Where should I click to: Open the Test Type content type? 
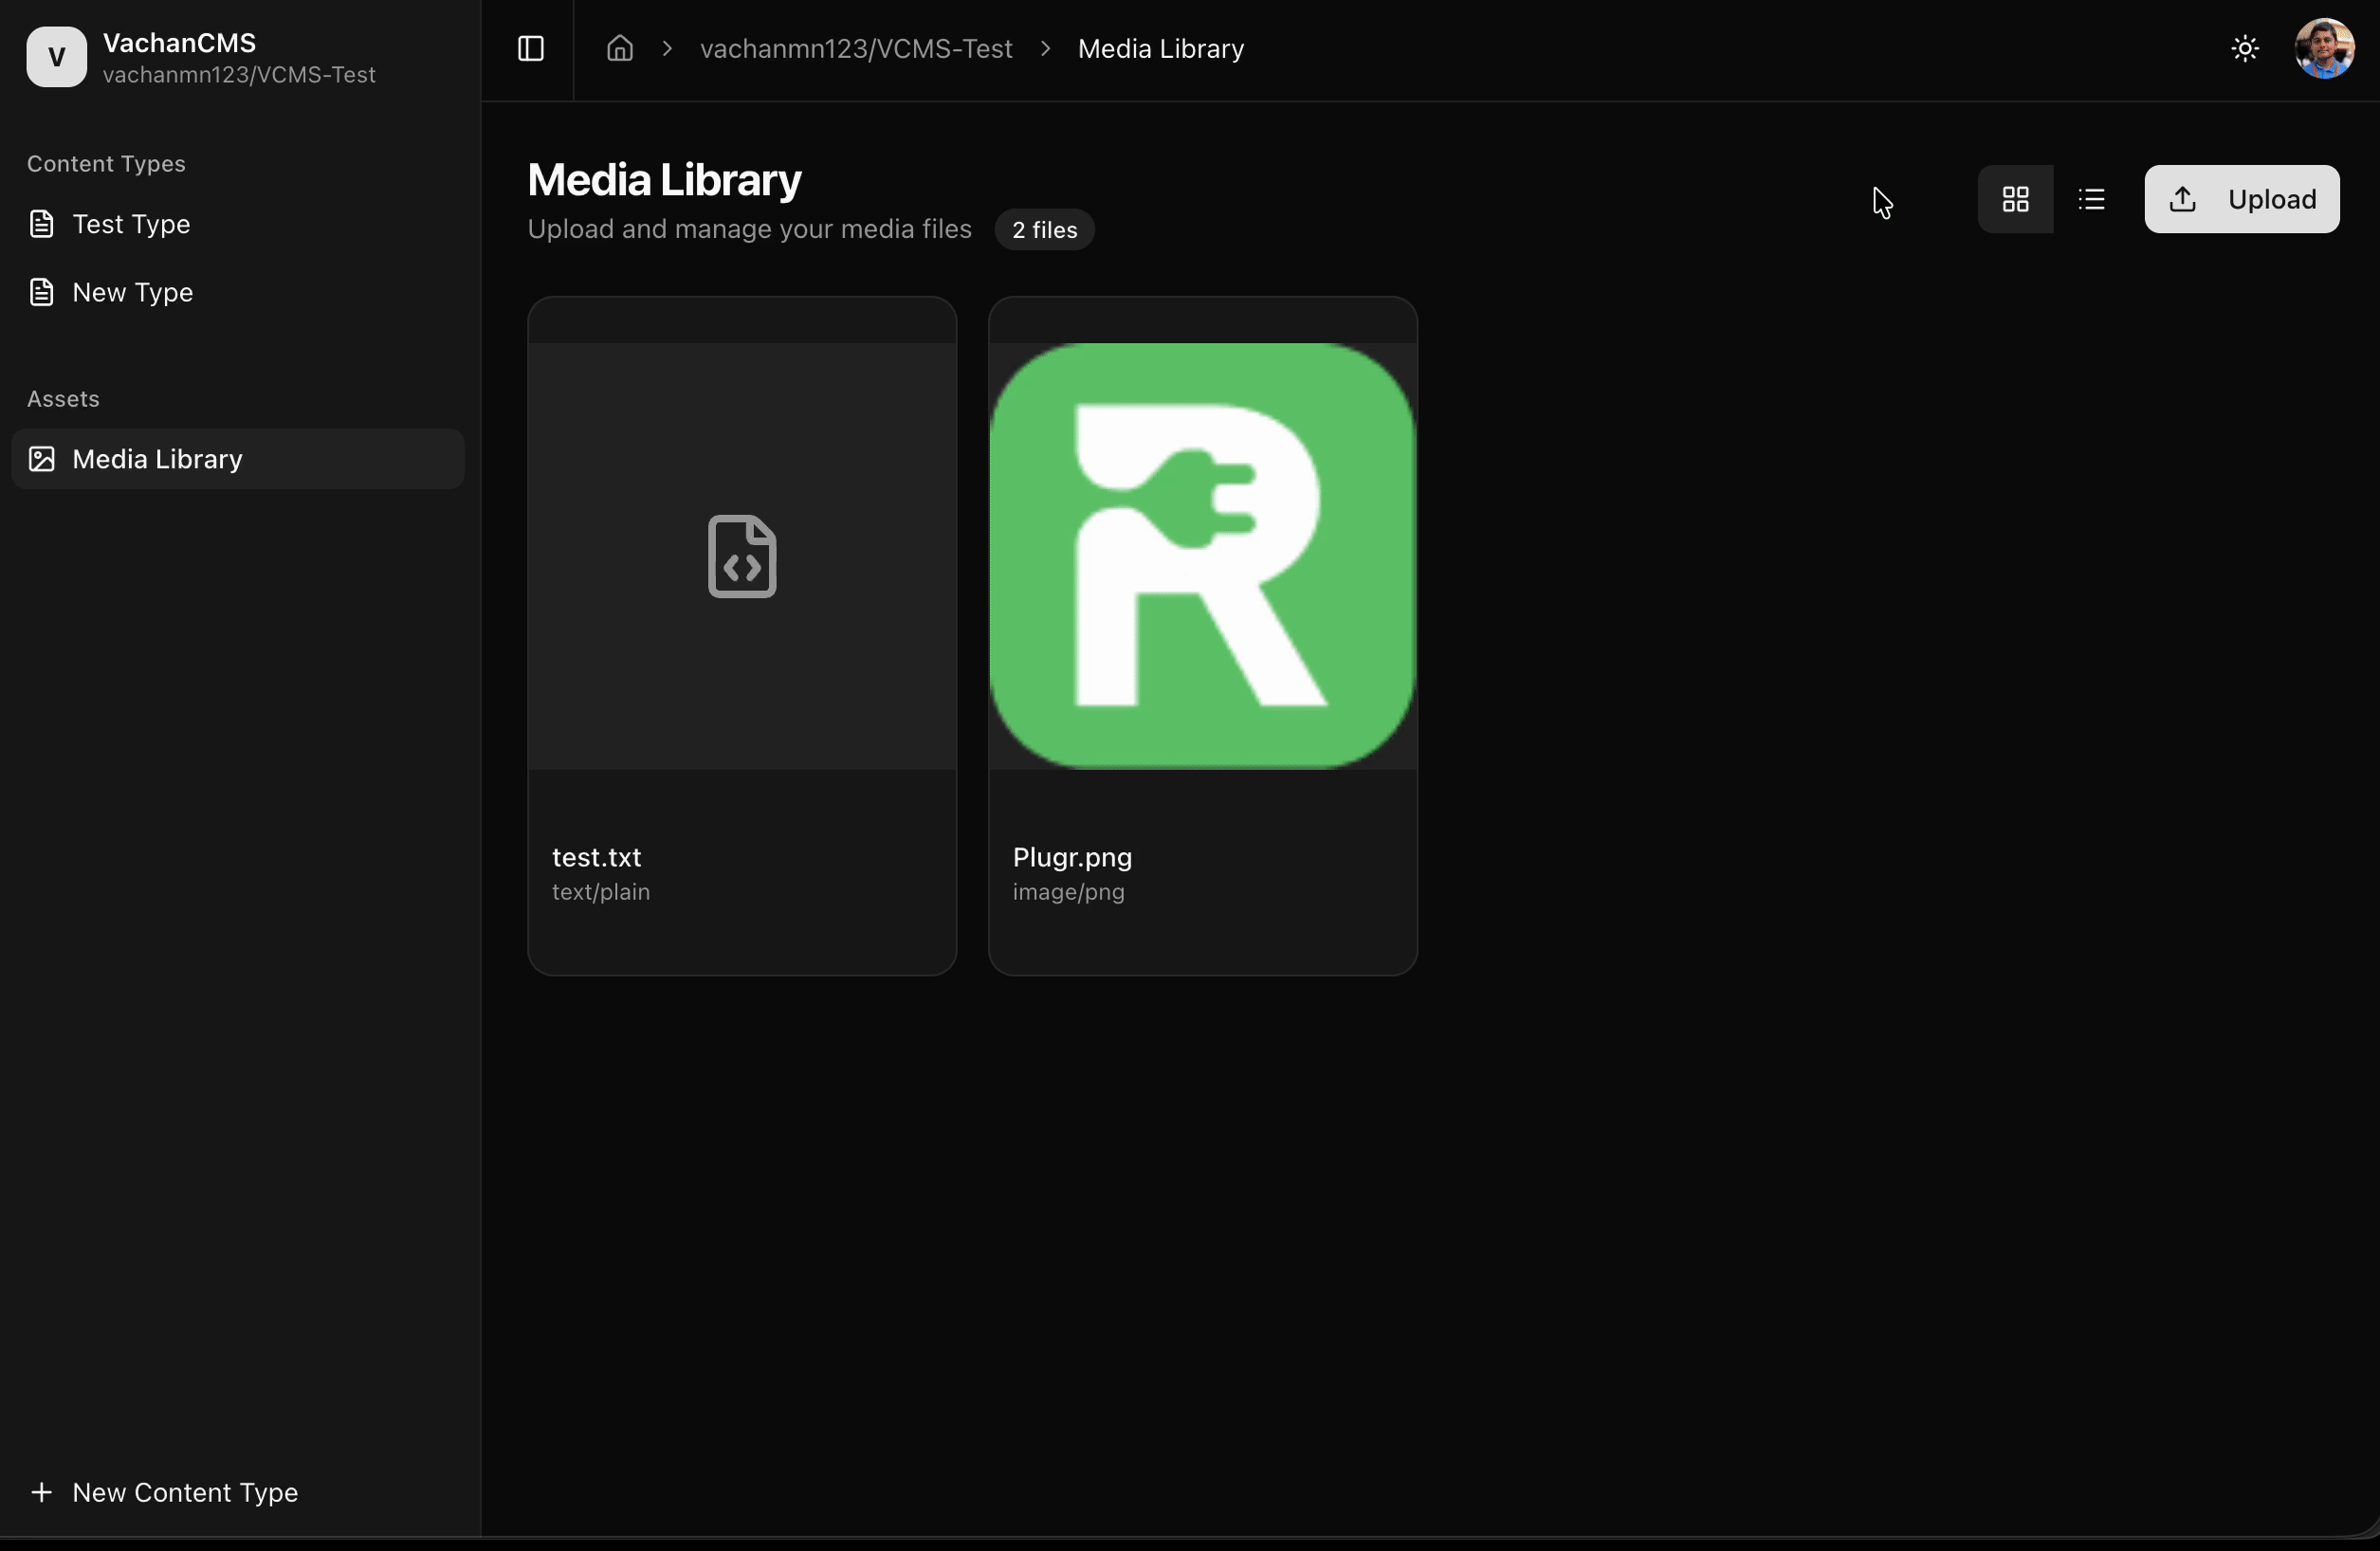tap(131, 224)
